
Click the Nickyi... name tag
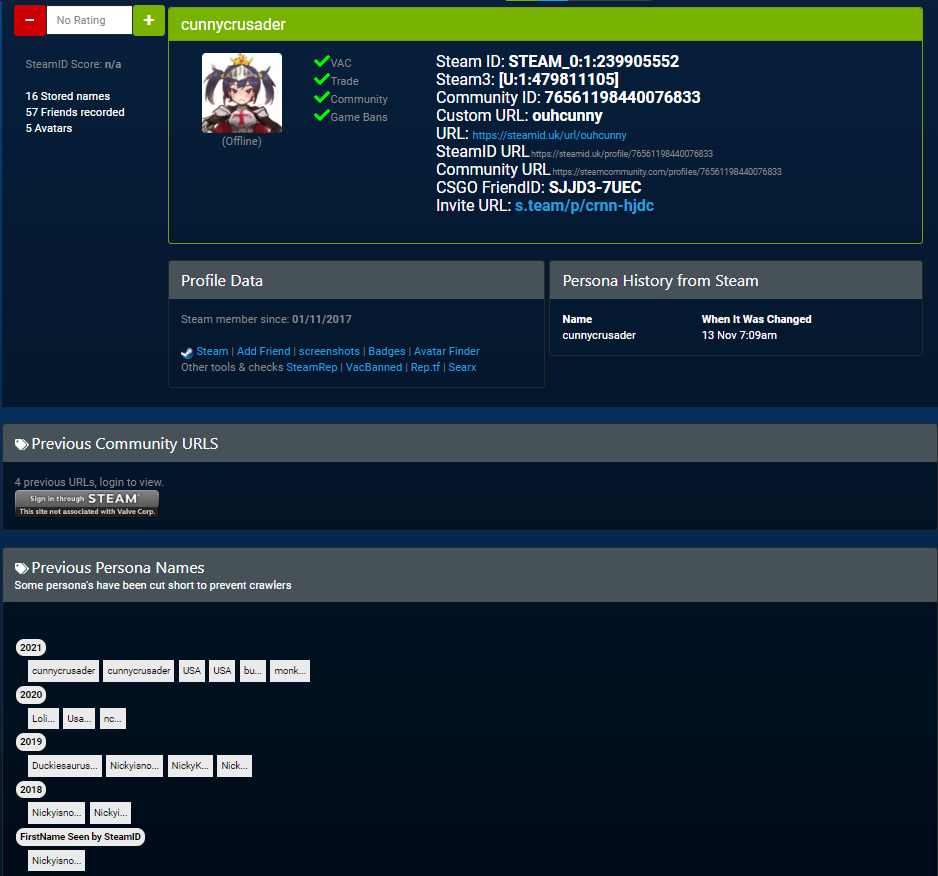tap(110, 813)
